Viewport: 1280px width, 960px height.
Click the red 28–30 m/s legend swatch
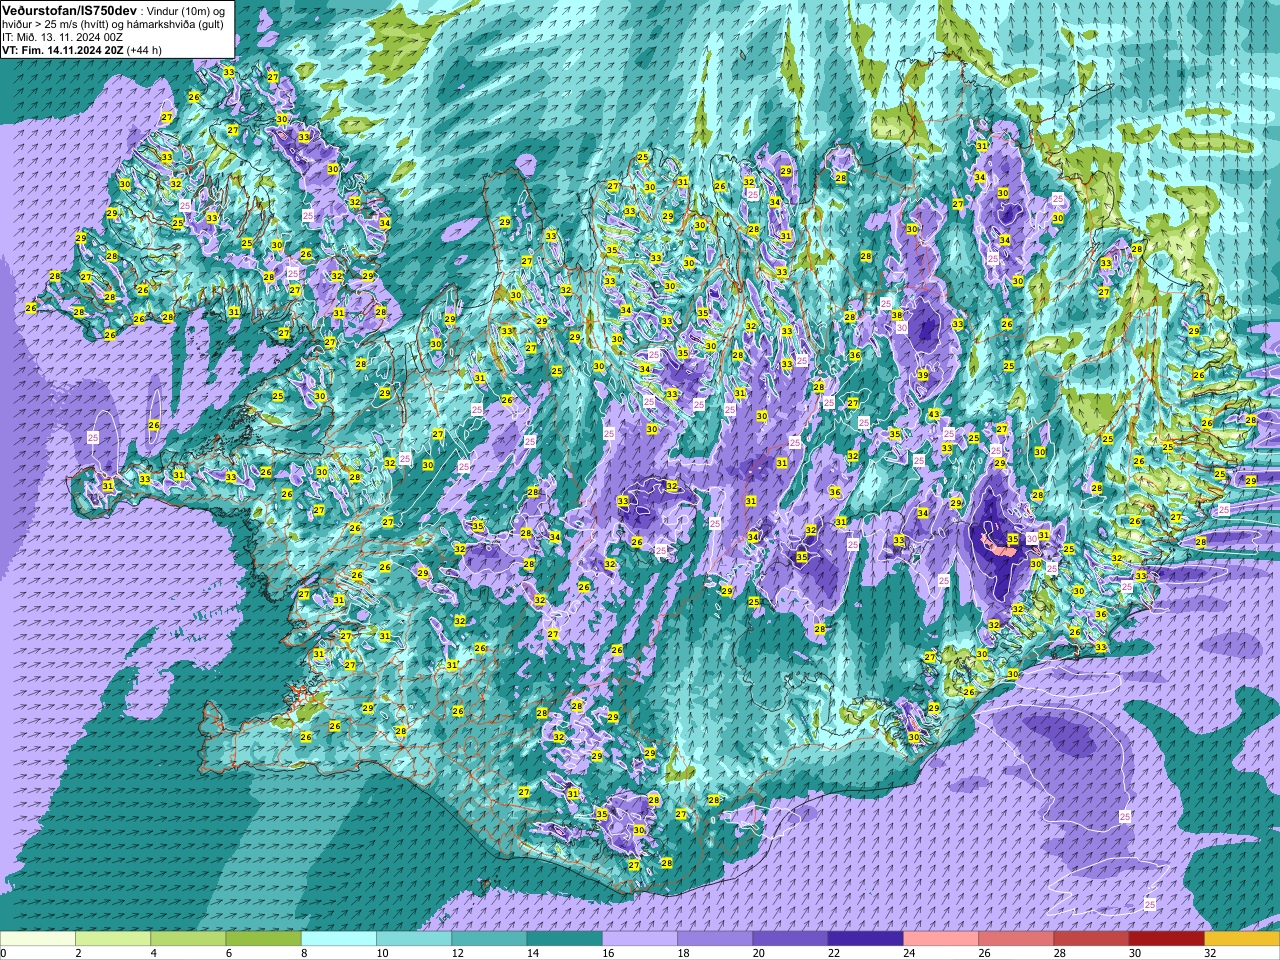coord(1091,939)
